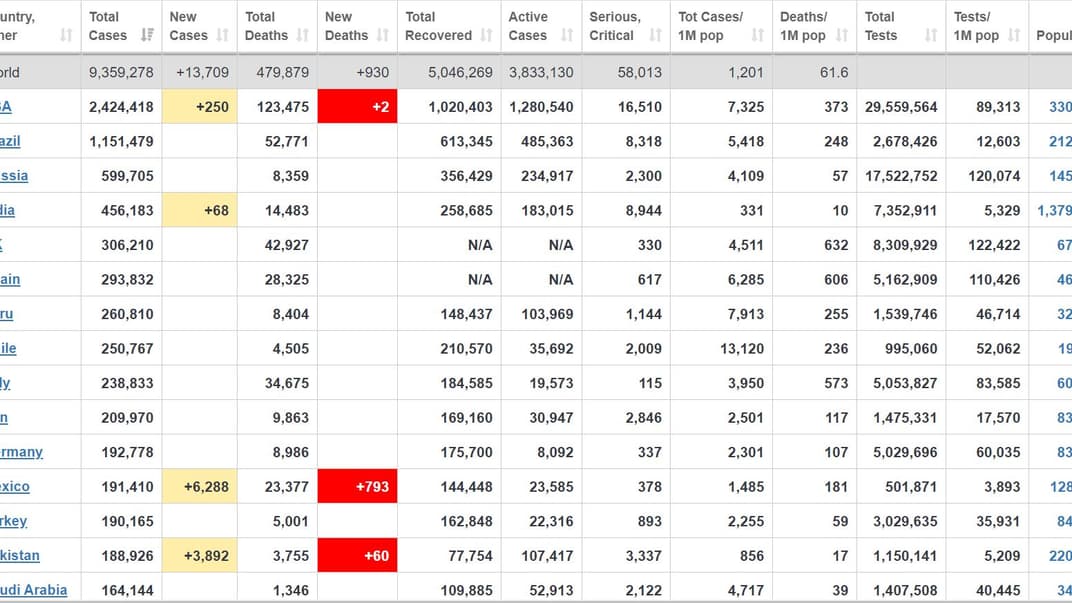The image size is (1072, 603).
Task: Click the sort arrows icon beside Active Cases
Action: pyautogui.click(x=567, y=35)
